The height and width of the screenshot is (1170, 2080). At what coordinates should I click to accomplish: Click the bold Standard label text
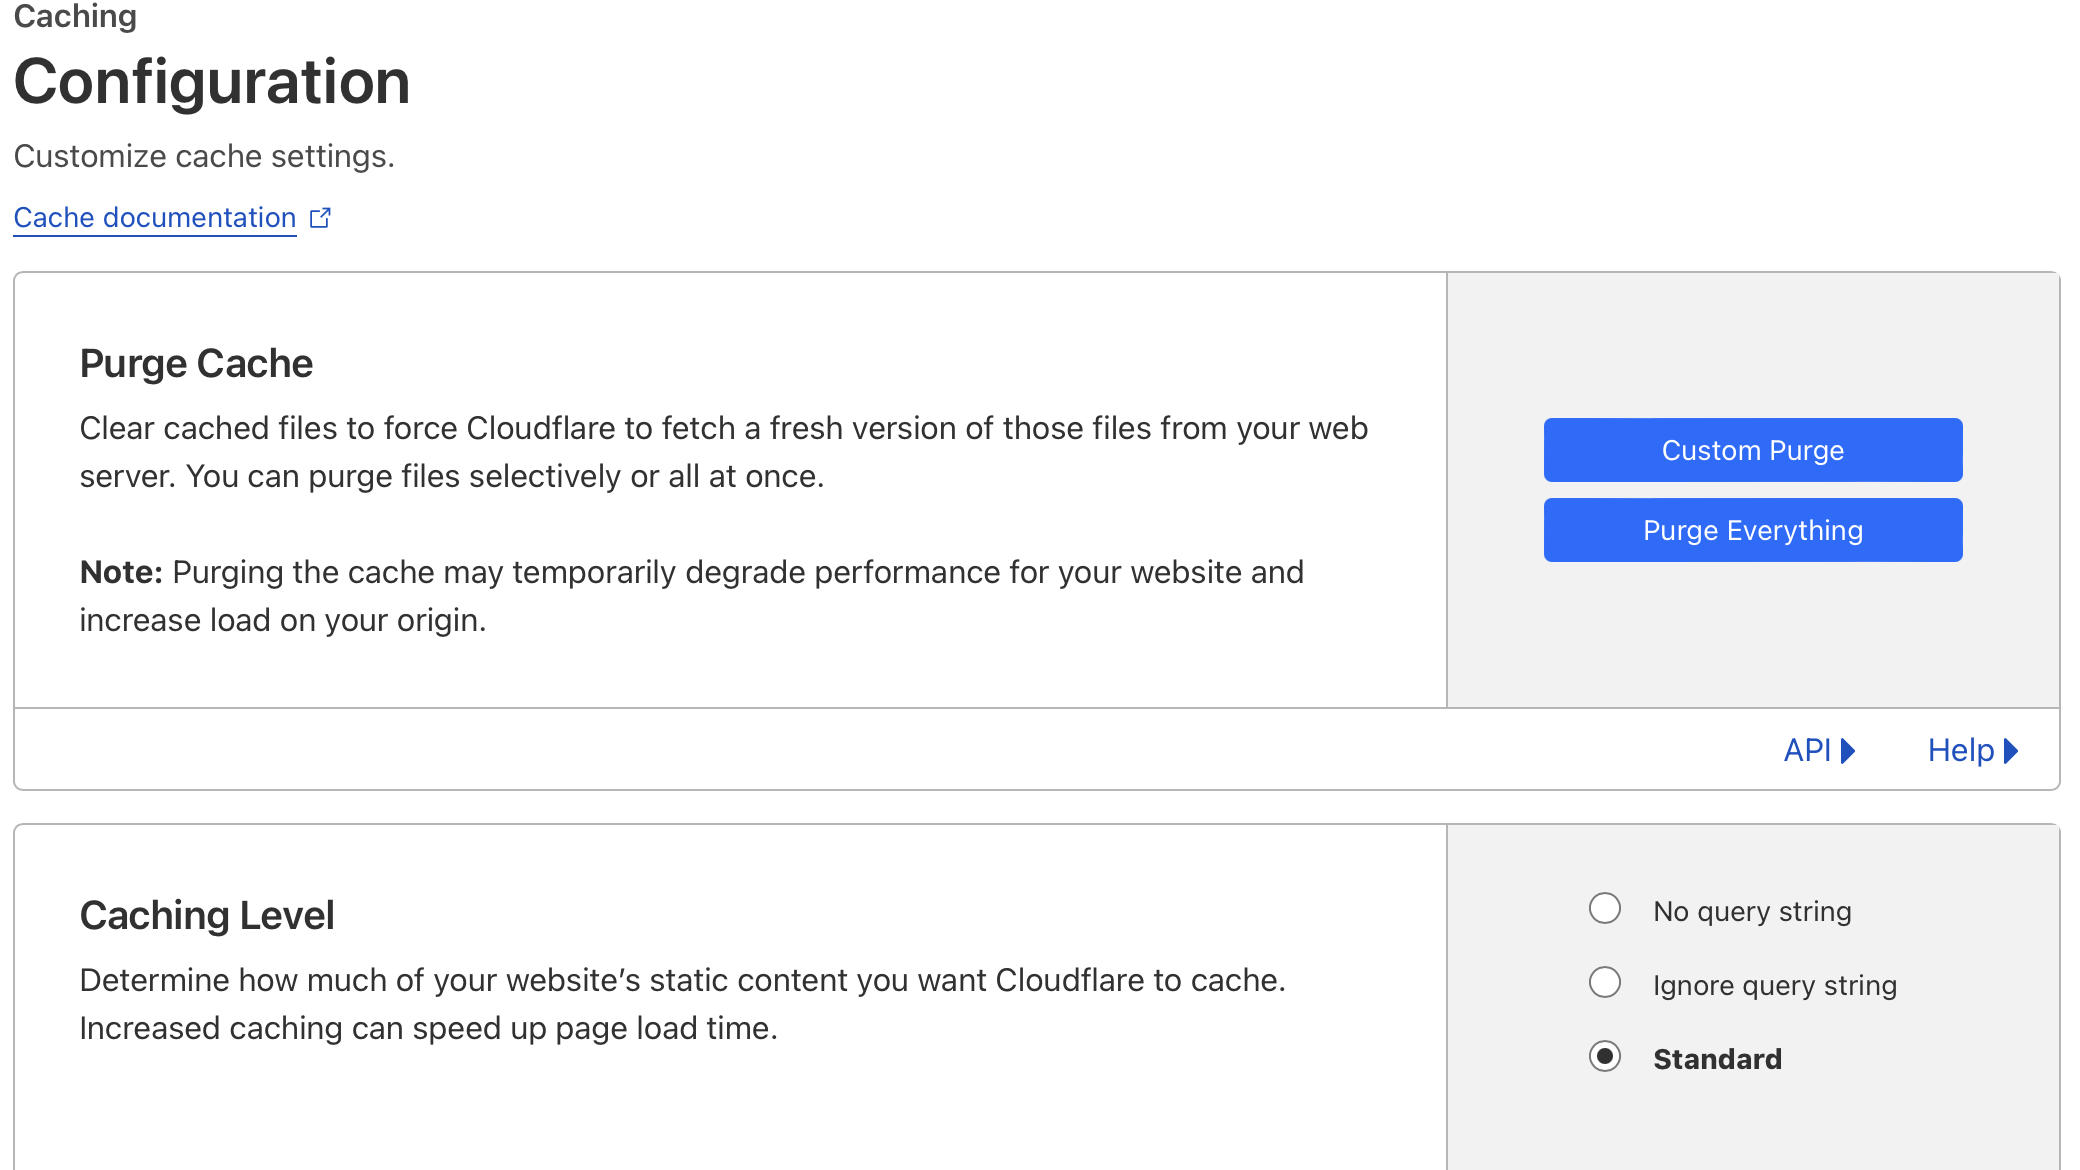click(x=1717, y=1059)
